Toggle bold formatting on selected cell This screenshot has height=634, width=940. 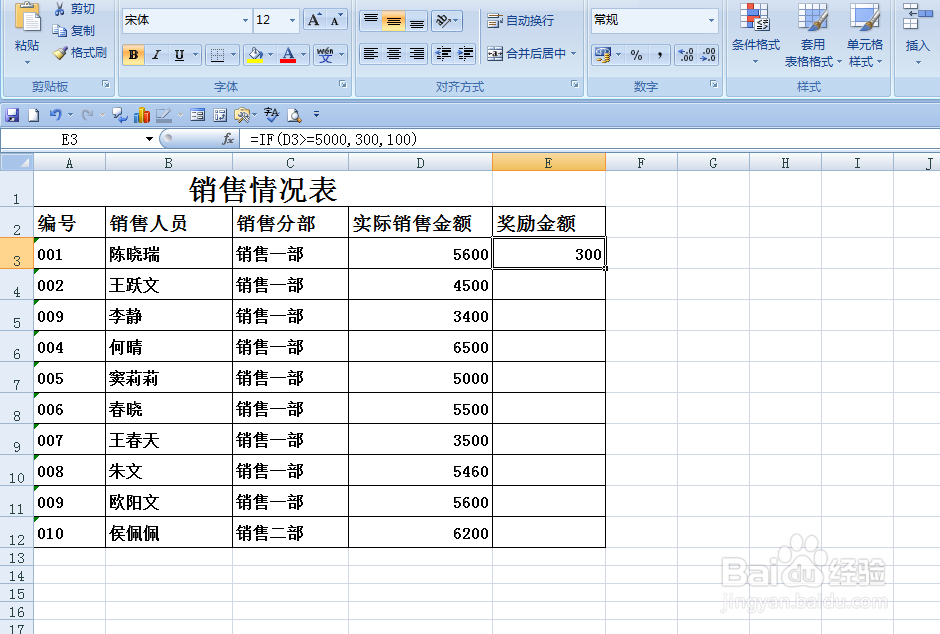pos(133,55)
